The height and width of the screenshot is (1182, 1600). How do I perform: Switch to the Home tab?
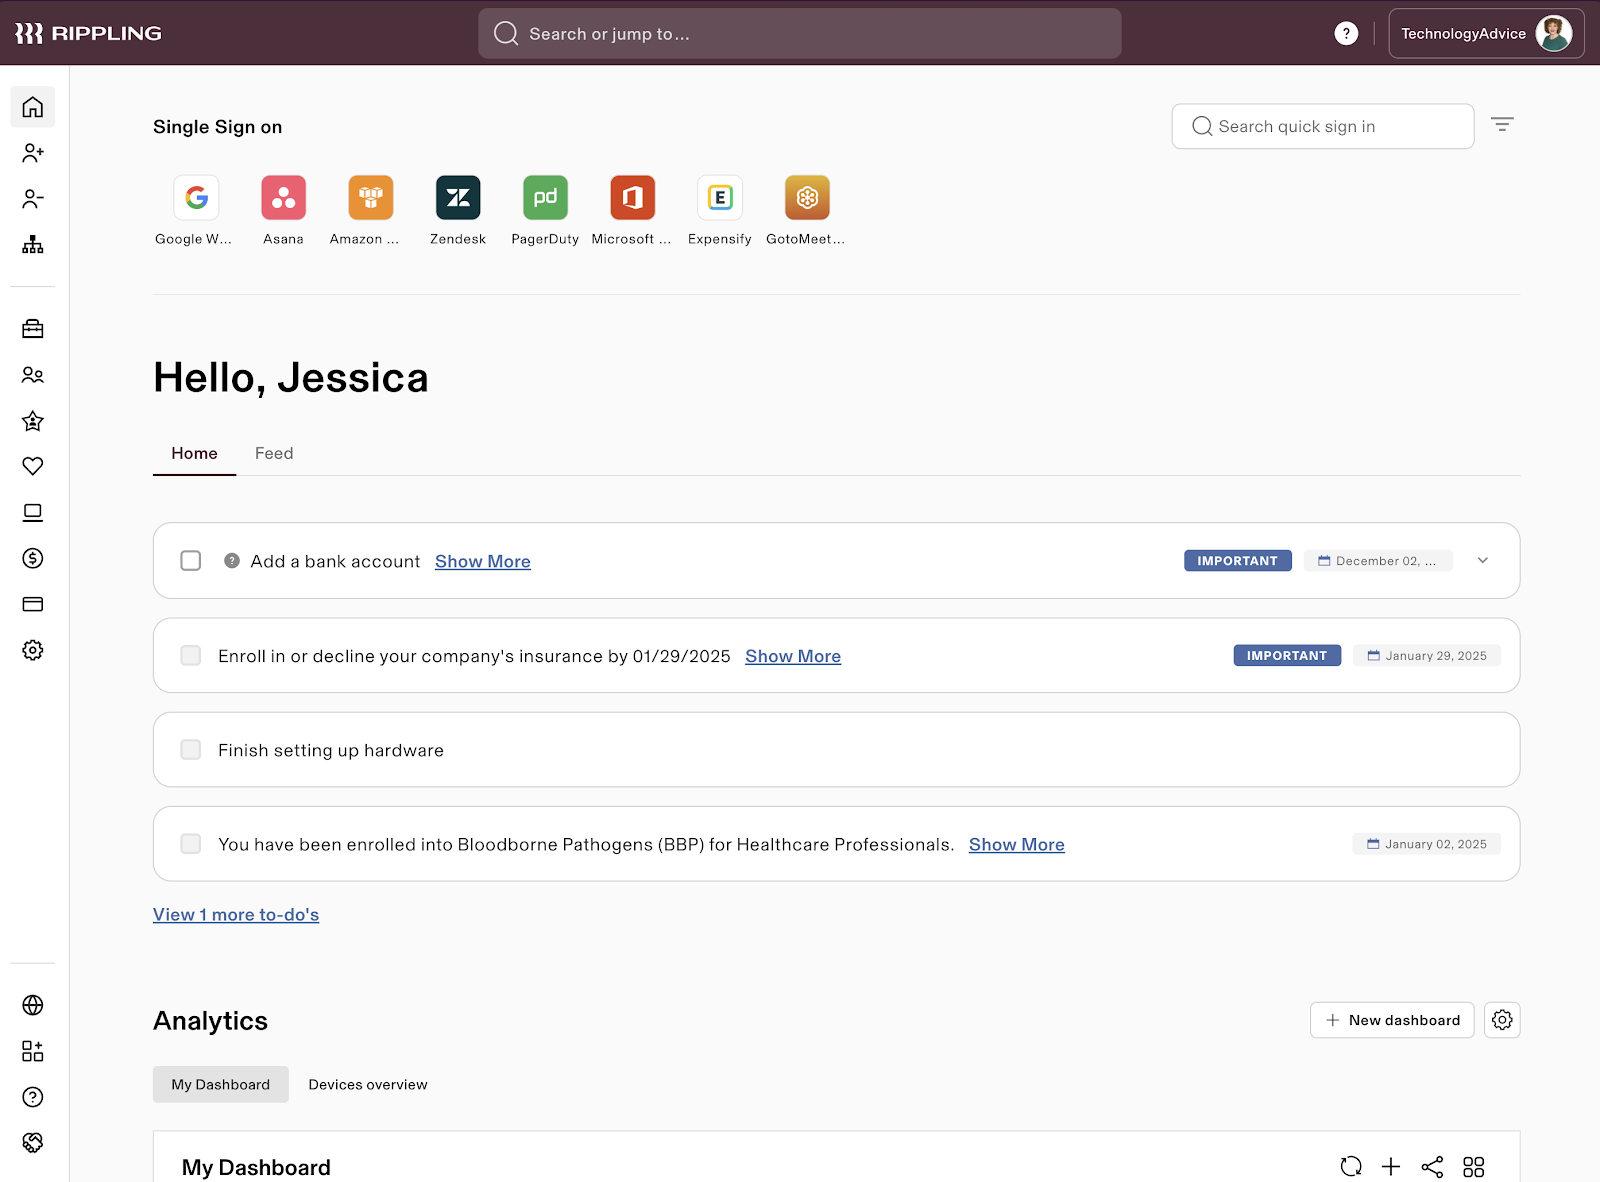[194, 453]
